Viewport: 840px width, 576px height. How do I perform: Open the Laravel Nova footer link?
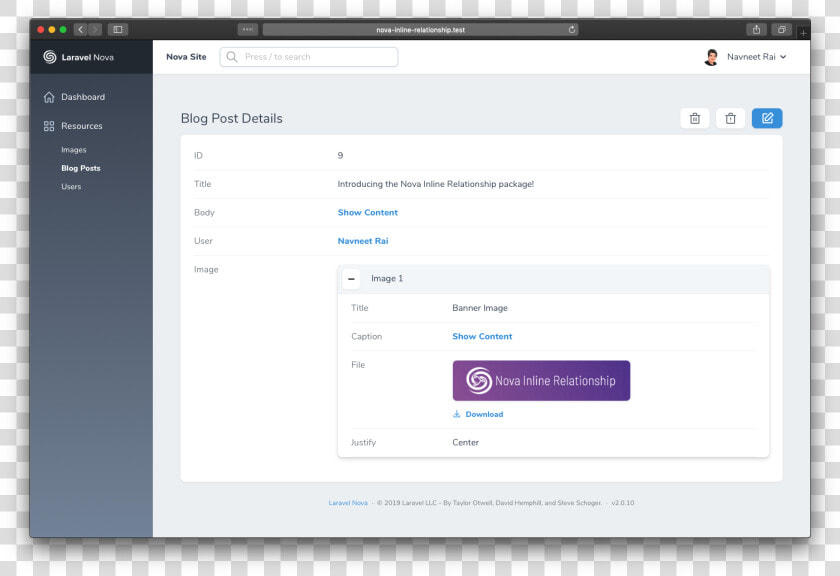point(348,503)
